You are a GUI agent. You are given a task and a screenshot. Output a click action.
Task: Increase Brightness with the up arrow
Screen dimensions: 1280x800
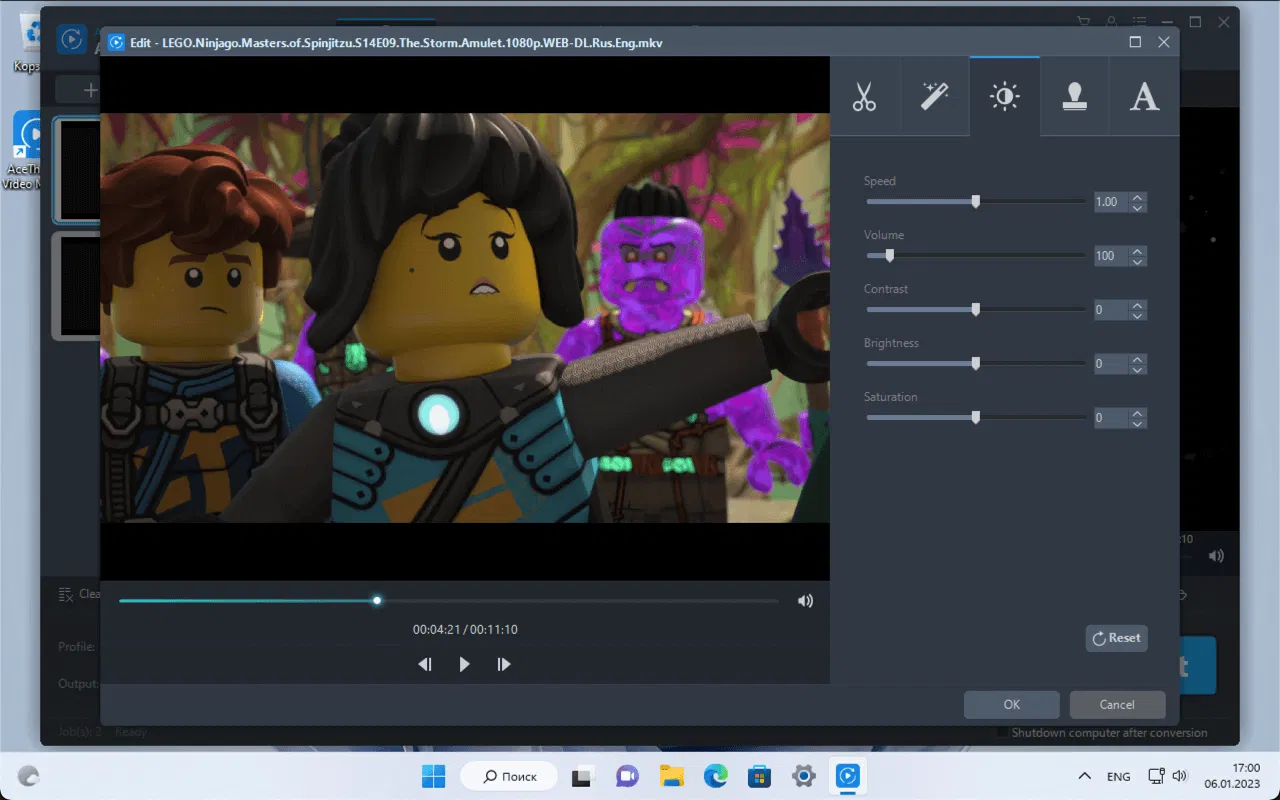(x=1137, y=359)
